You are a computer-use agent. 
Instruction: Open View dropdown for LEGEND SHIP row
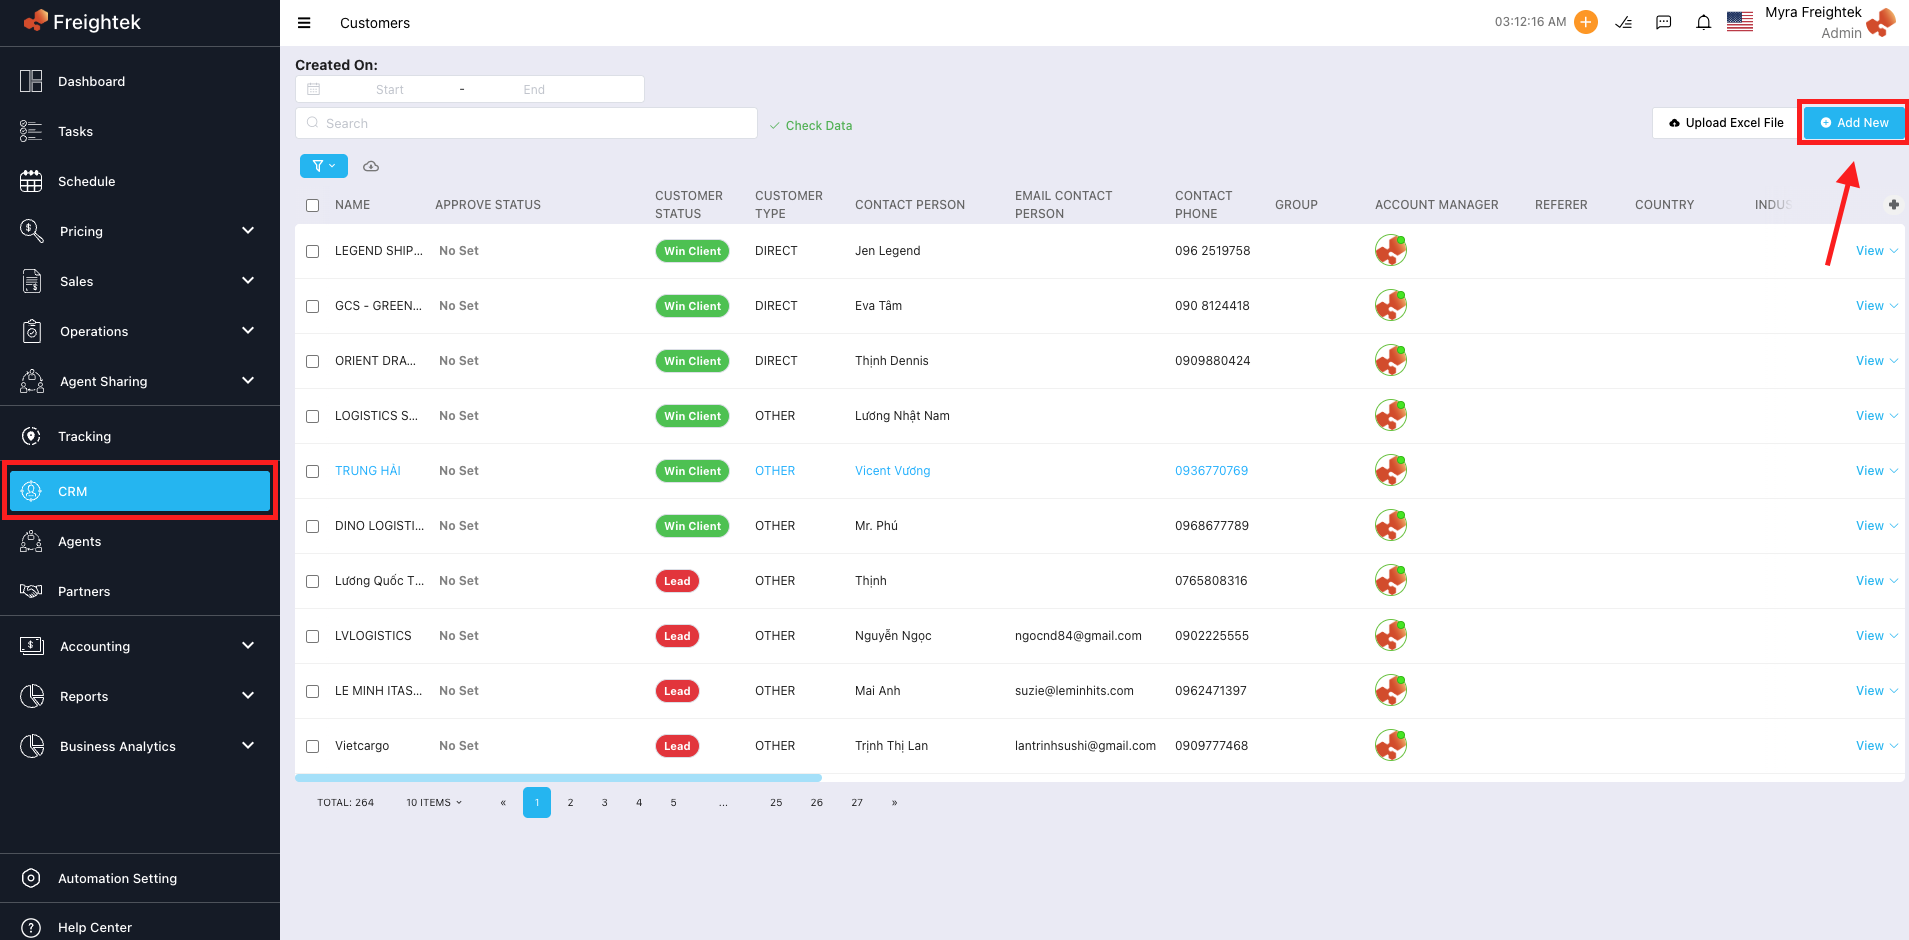click(1876, 251)
